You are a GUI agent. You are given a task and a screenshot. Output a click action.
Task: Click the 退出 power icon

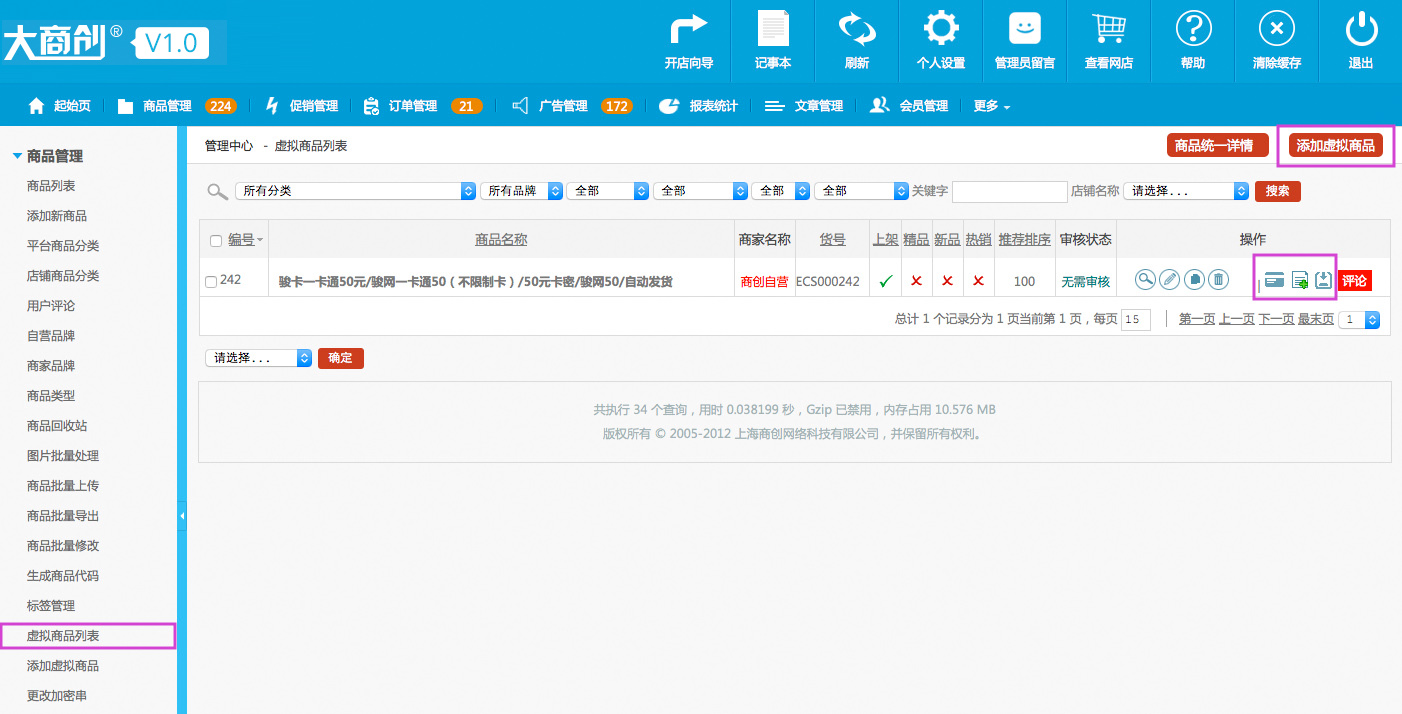pyautogui.click(x=1361, y=29)
